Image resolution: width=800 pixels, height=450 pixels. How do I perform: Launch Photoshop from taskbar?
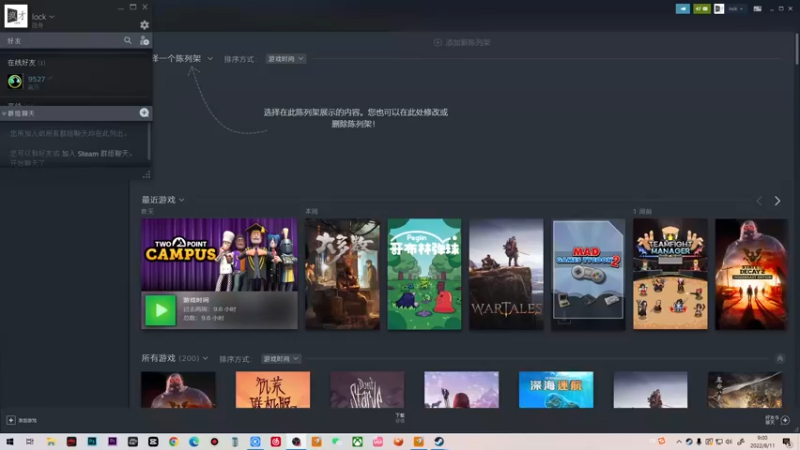point(92,442)
